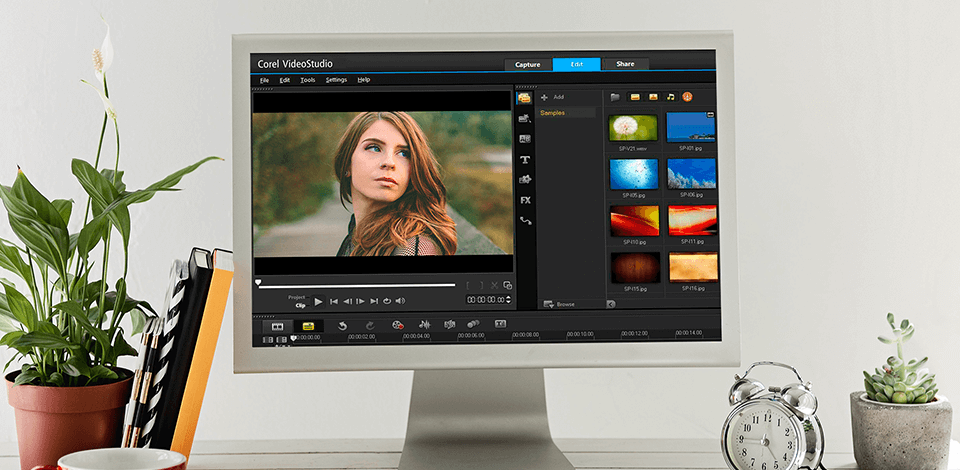Screen dimensions: 960x470
Task: Click the Add folder button
Action: [x=552, y=97]
